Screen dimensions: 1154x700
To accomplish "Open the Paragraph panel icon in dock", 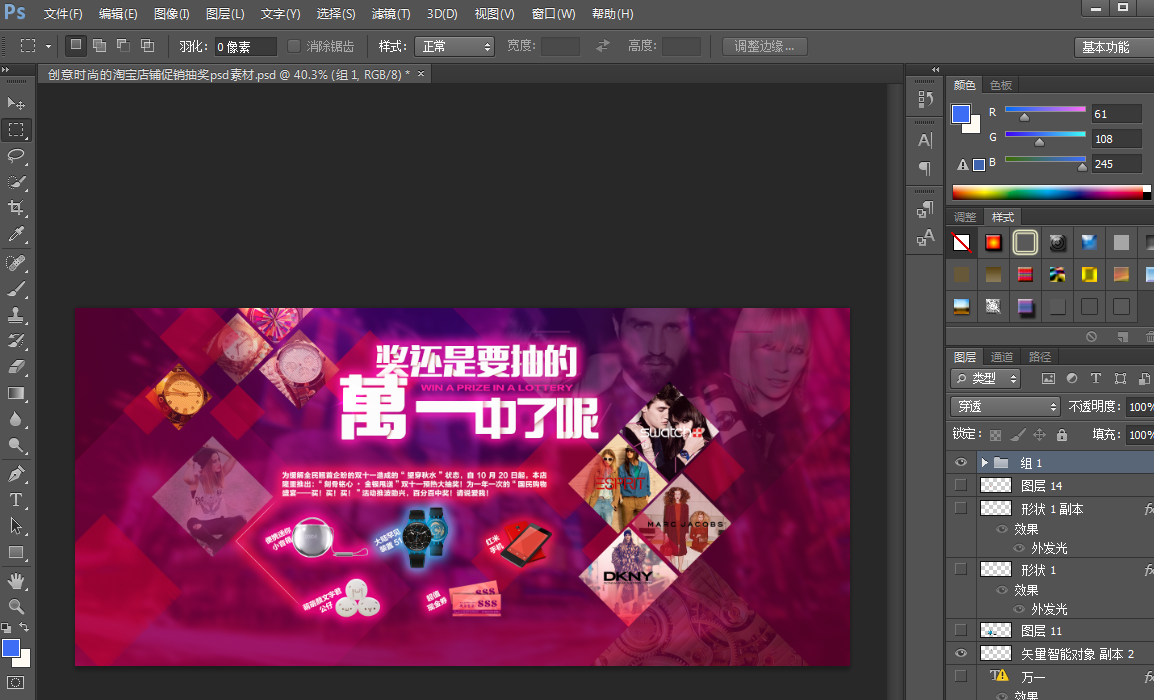I will pos(925,169).
